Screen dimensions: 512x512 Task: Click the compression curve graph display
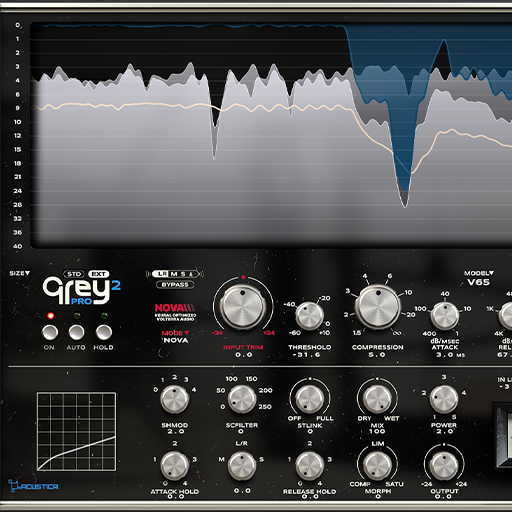coord(76,432)
